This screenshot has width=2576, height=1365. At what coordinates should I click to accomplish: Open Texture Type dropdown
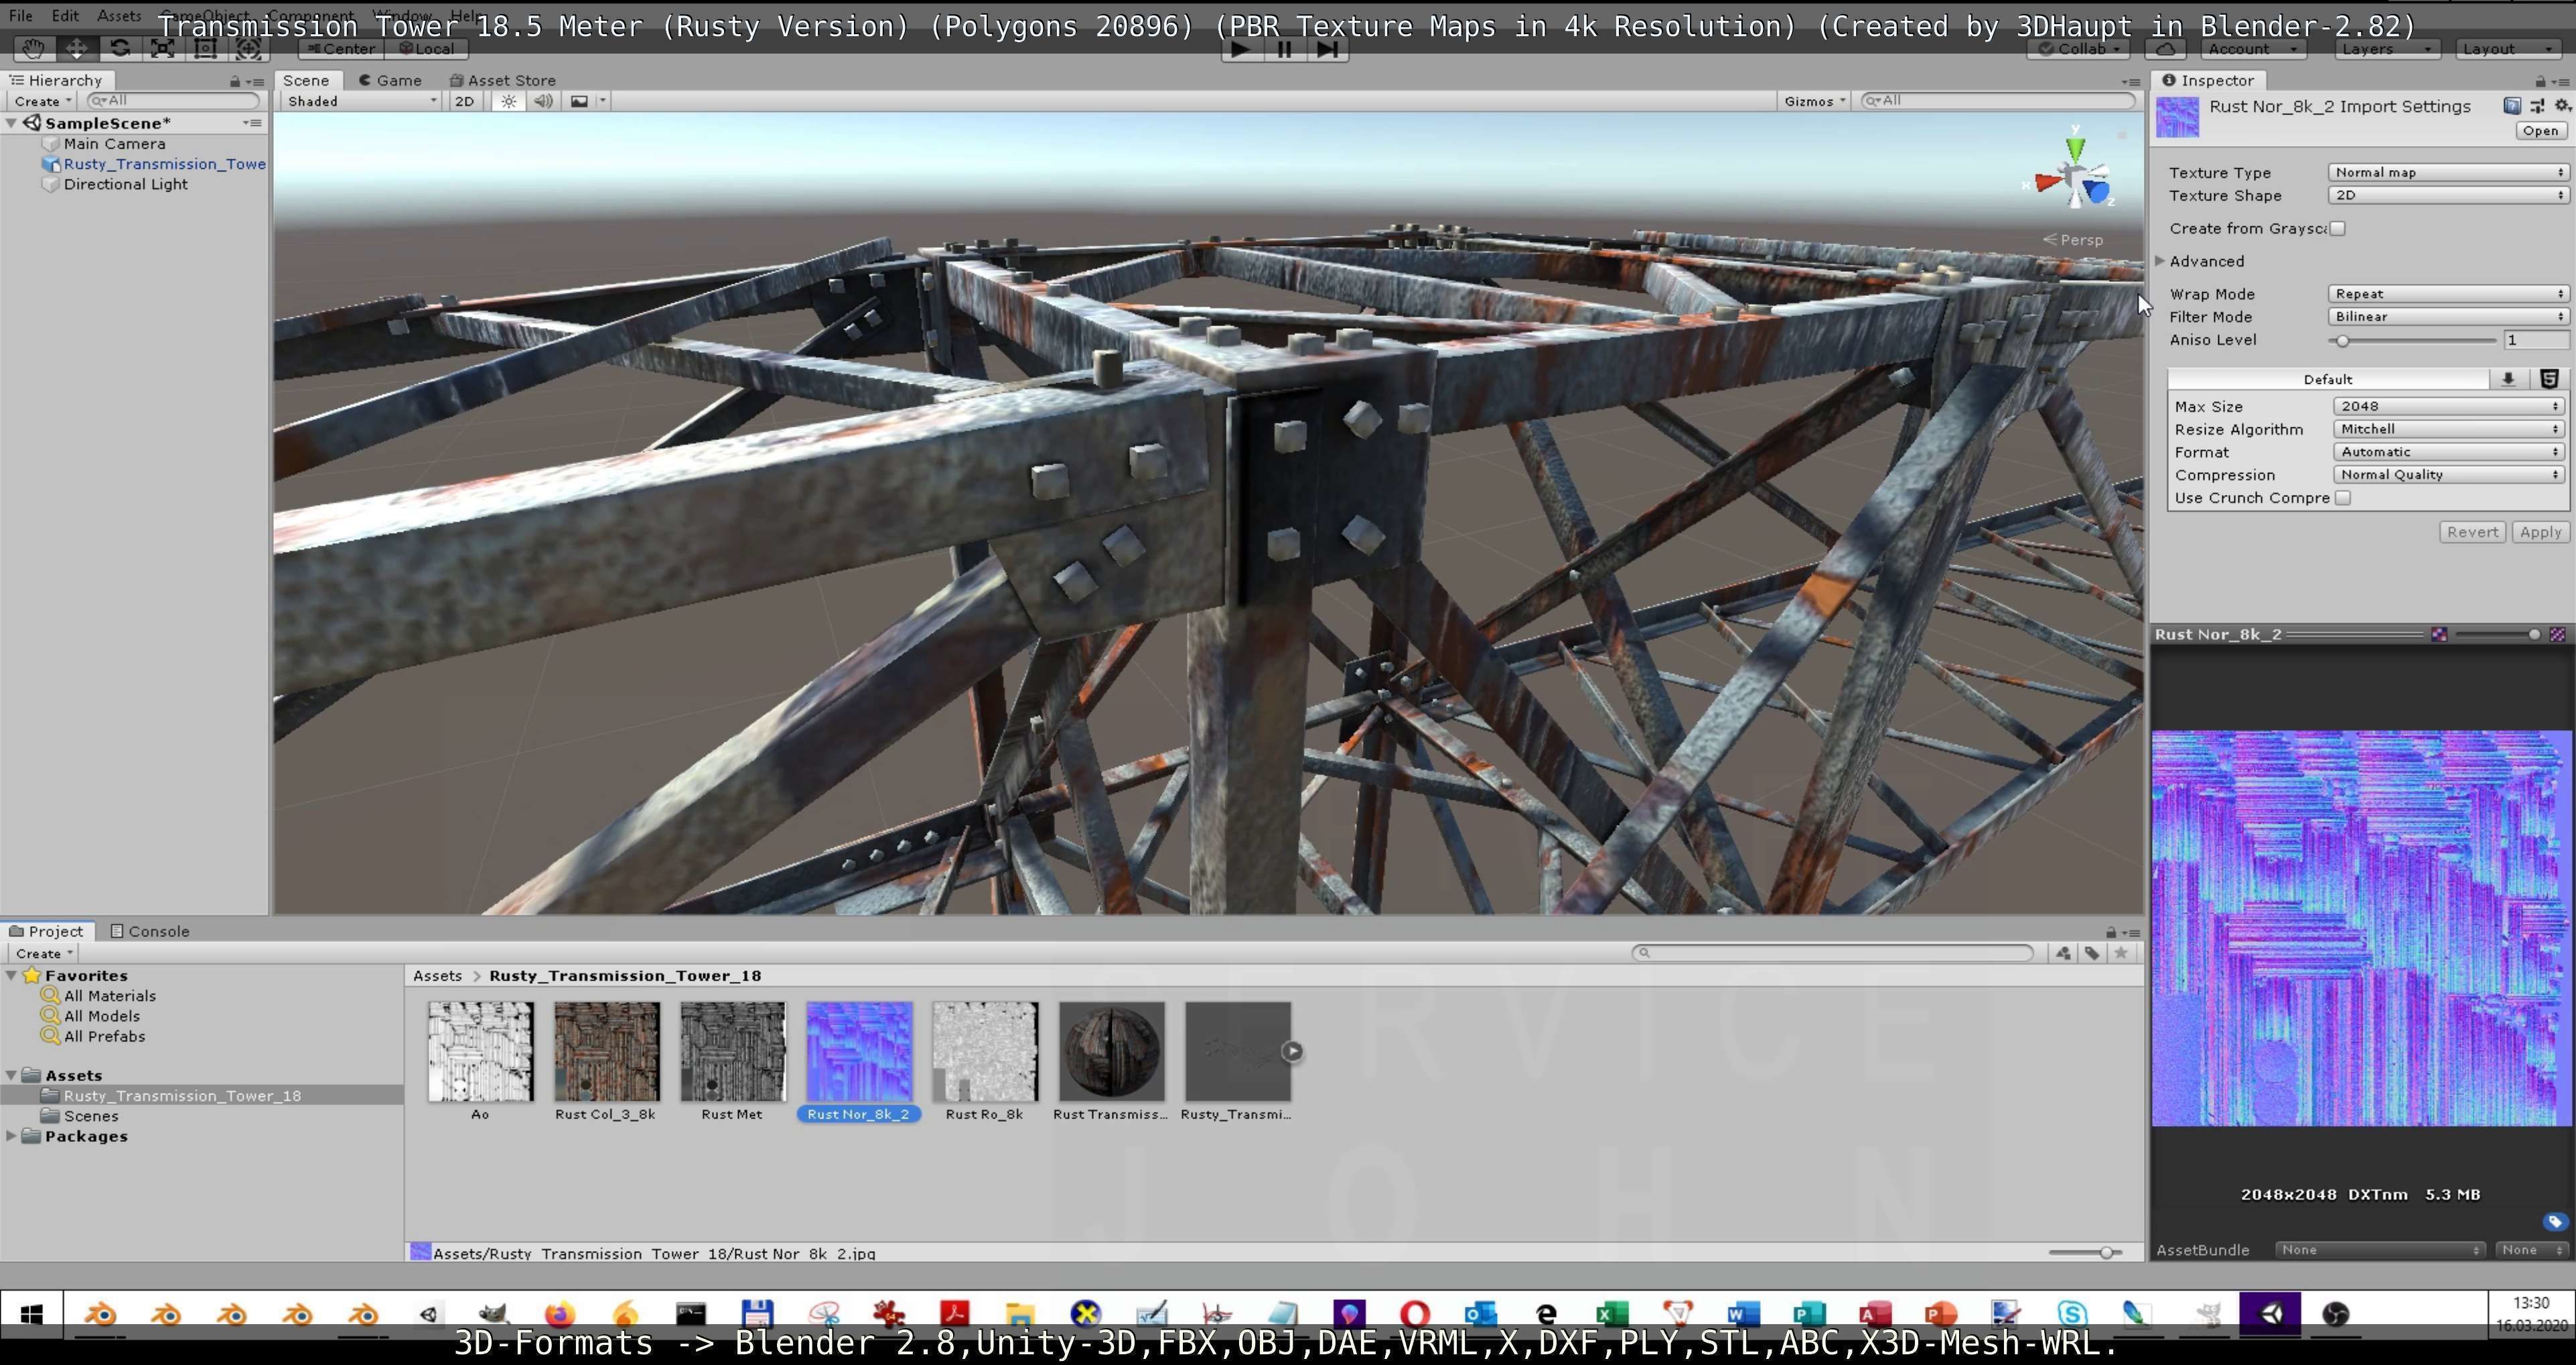pyautogui.click(x=2448, y=172)
